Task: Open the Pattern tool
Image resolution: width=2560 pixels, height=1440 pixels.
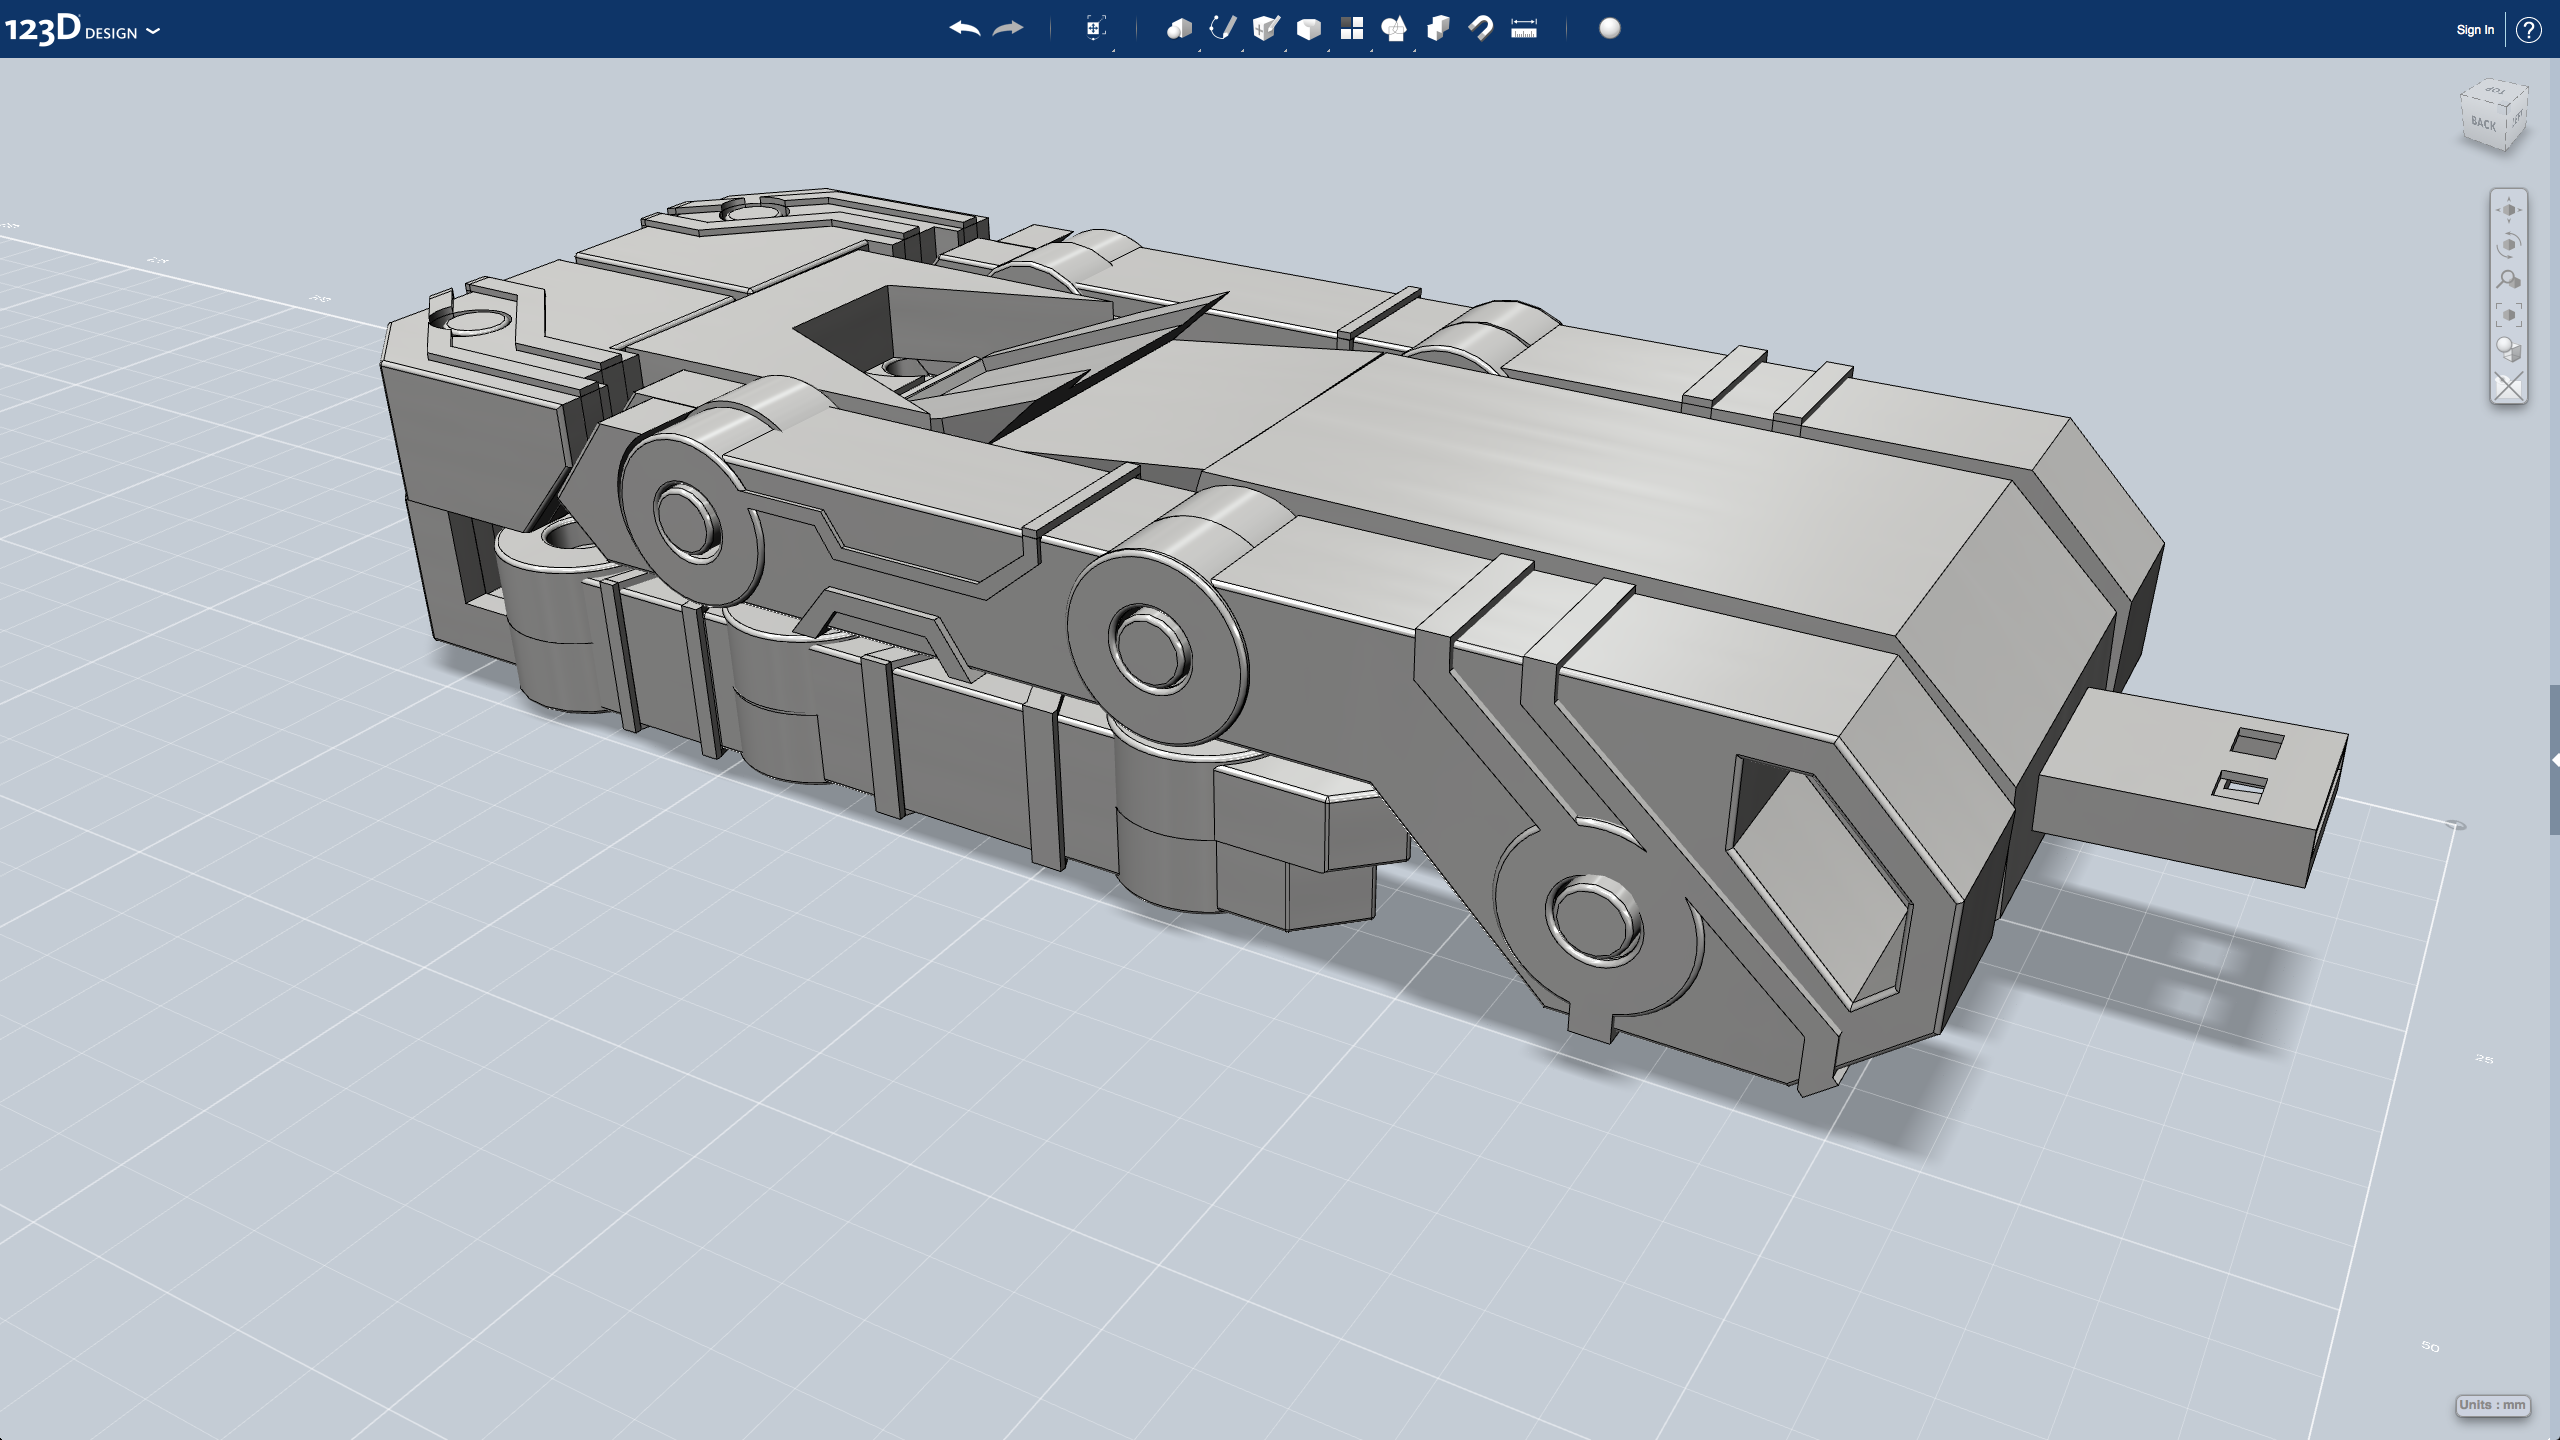Action: (x=1351, y=29)
